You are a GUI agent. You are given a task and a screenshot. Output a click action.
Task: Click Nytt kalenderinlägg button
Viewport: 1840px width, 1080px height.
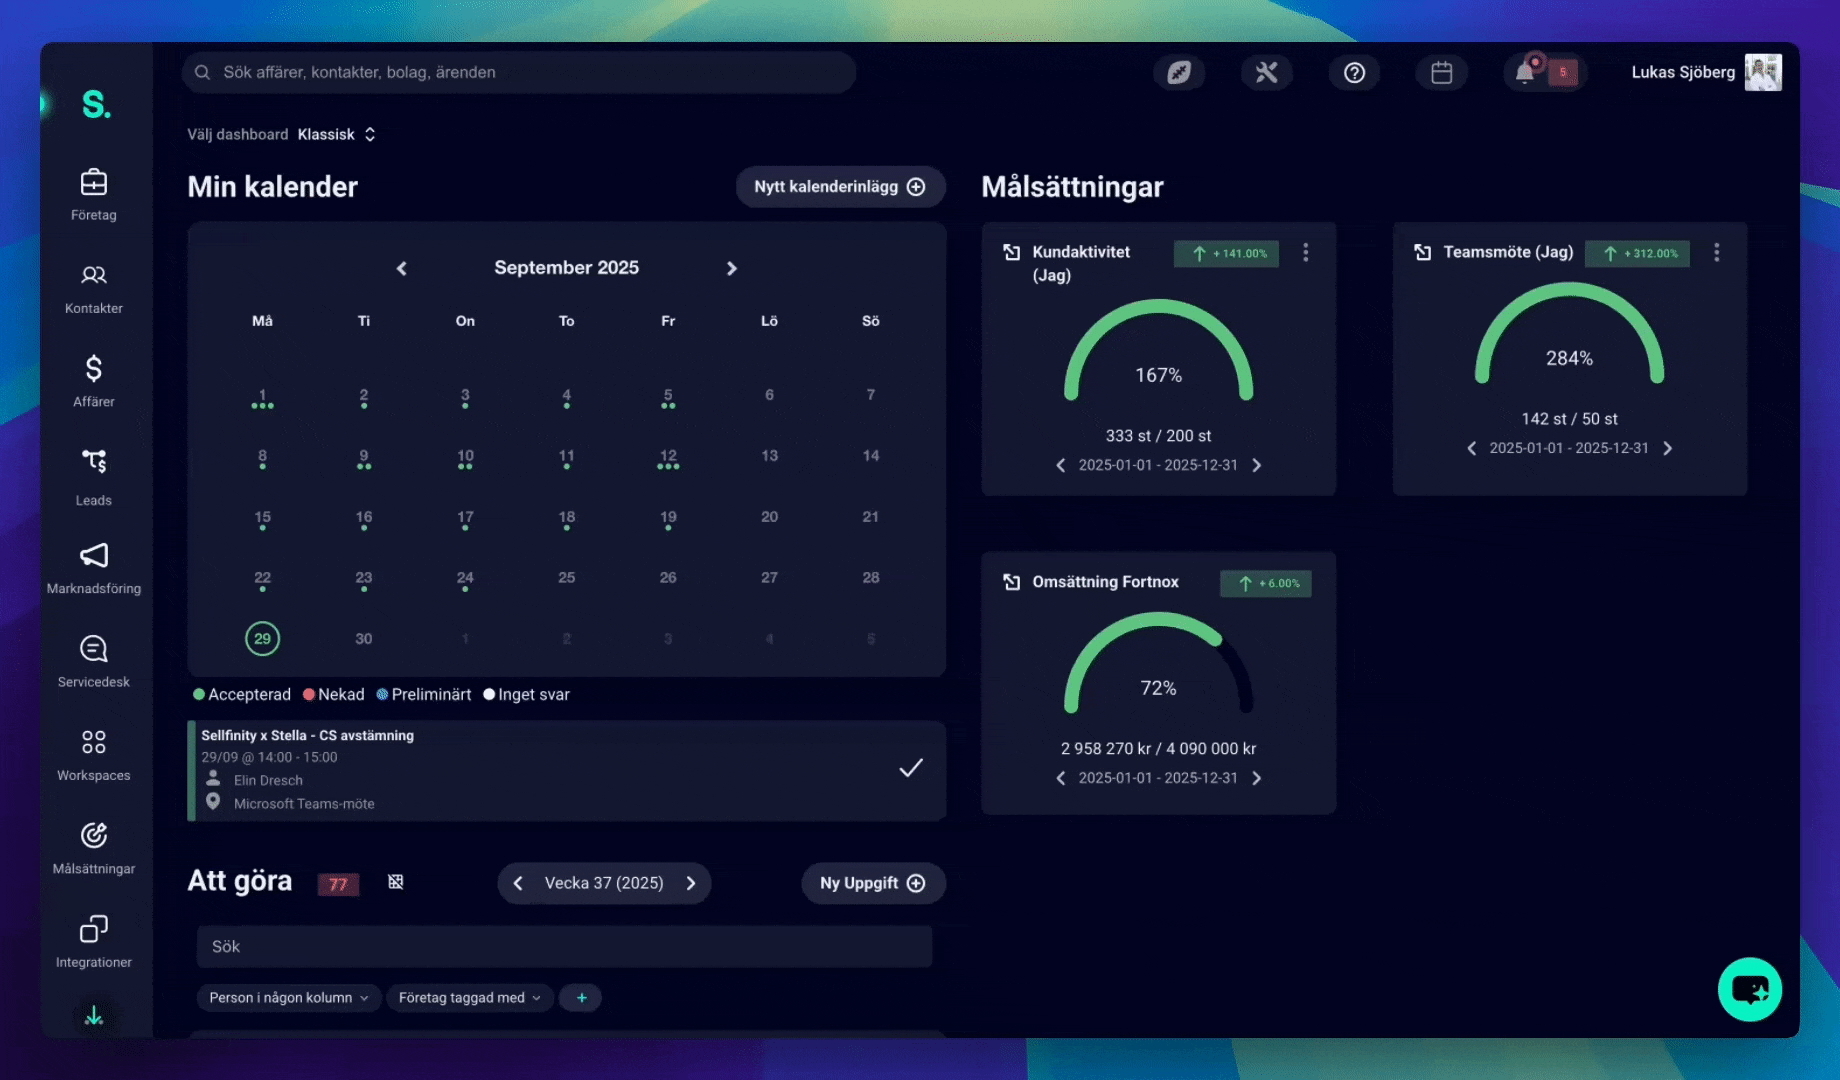pyautogui.click(x=840, y=187)
